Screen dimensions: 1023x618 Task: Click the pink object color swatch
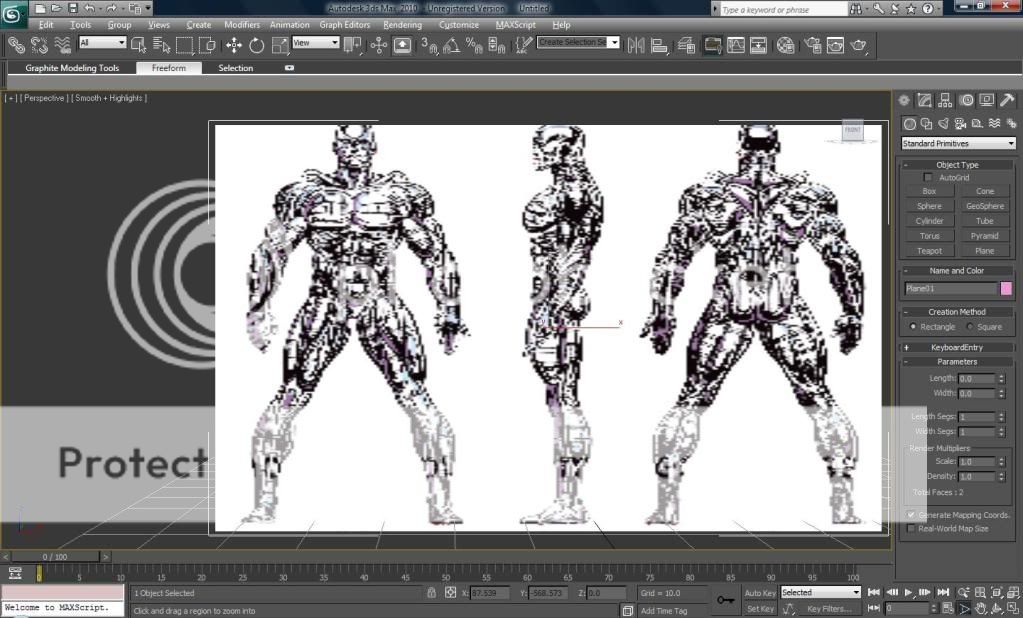tap(1006, 289)
